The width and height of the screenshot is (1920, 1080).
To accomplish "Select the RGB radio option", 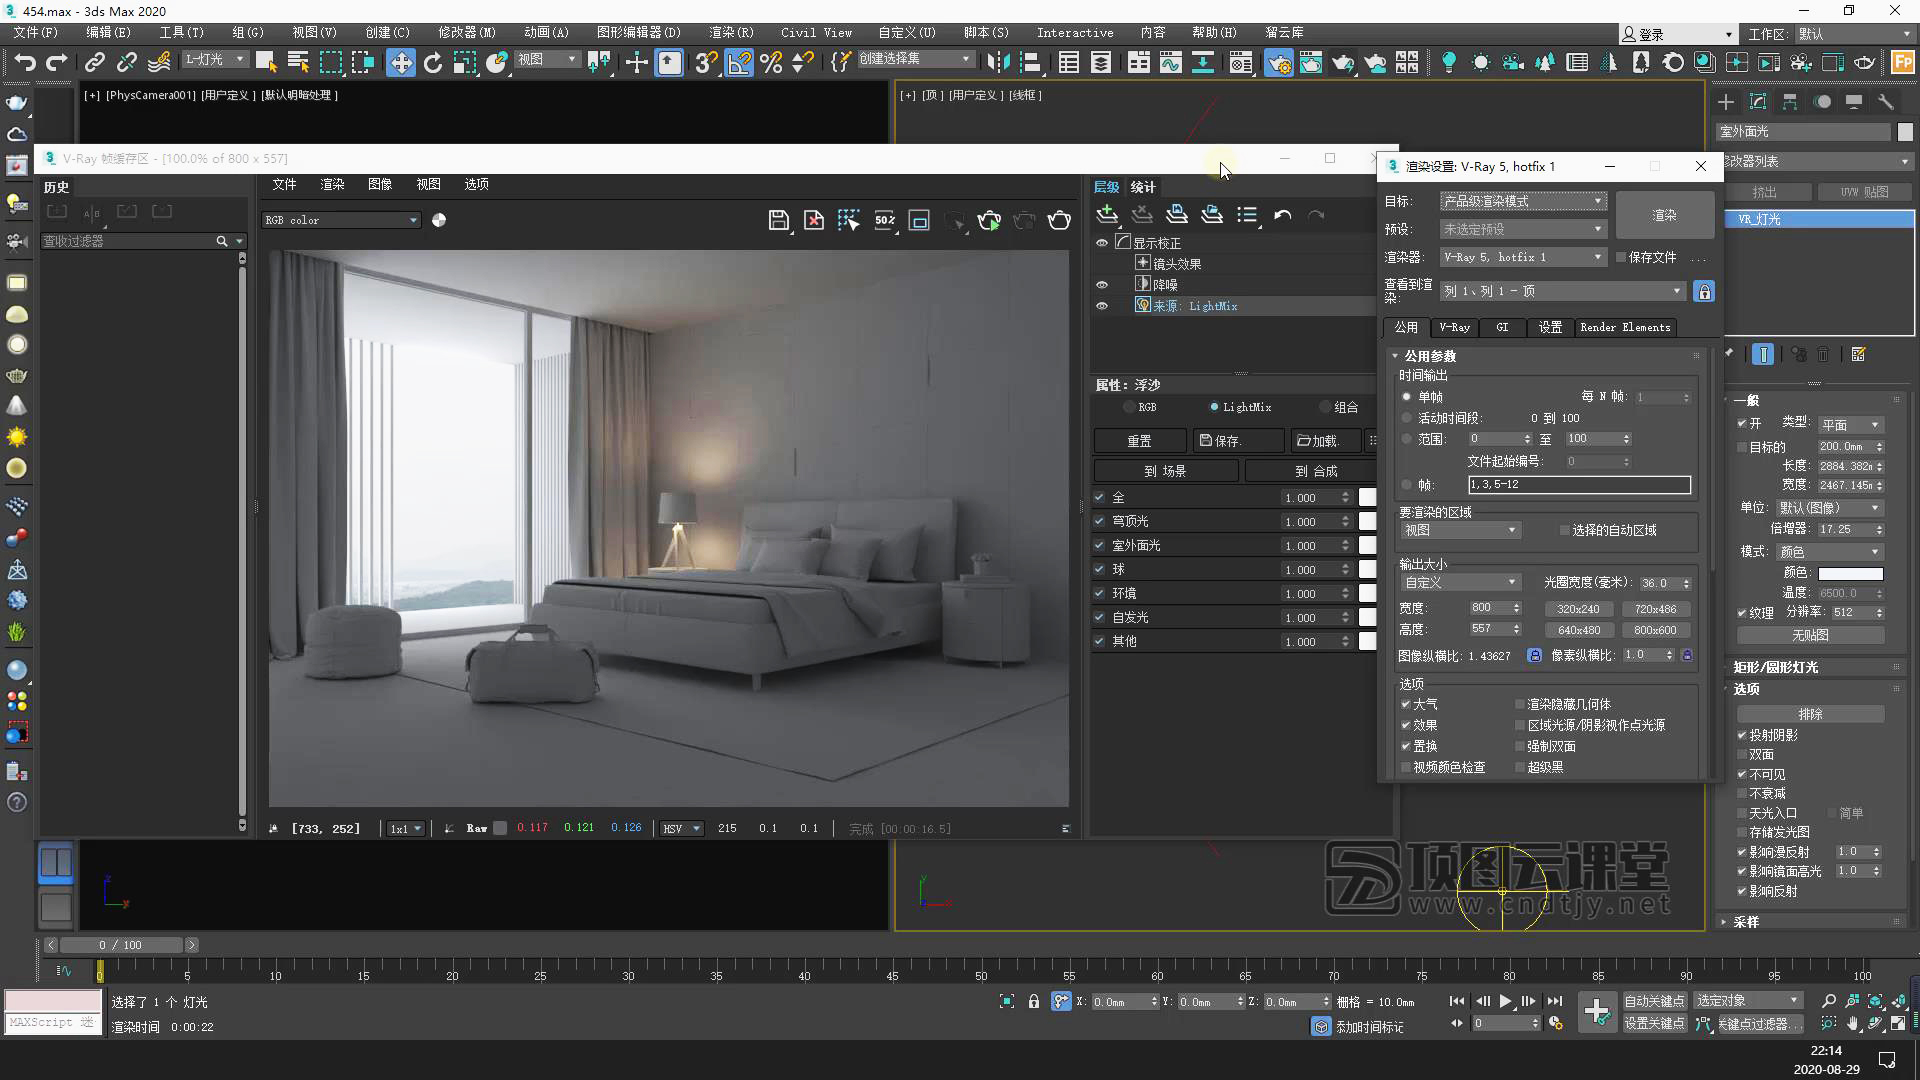I will (x=1129, y=407).
